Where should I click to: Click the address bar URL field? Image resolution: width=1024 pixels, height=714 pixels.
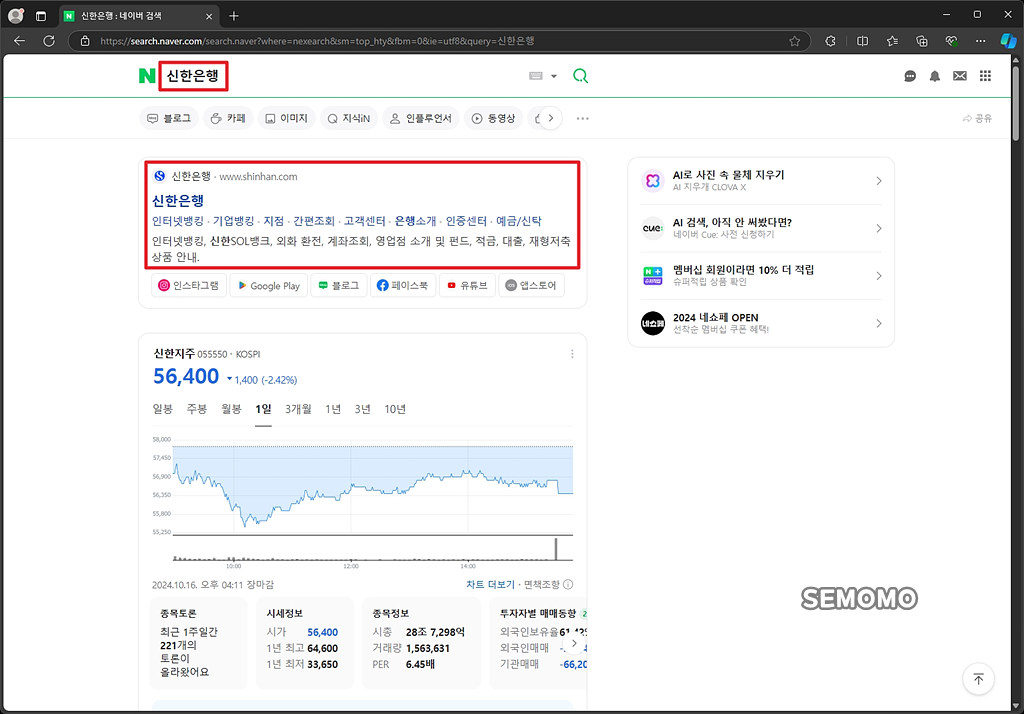439,41
